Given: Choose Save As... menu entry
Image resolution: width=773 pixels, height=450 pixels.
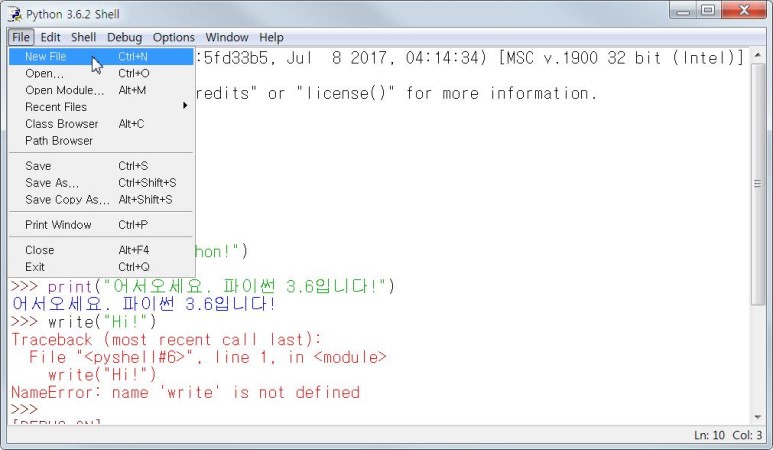Looking at the screenshot, I should [101, 182].
